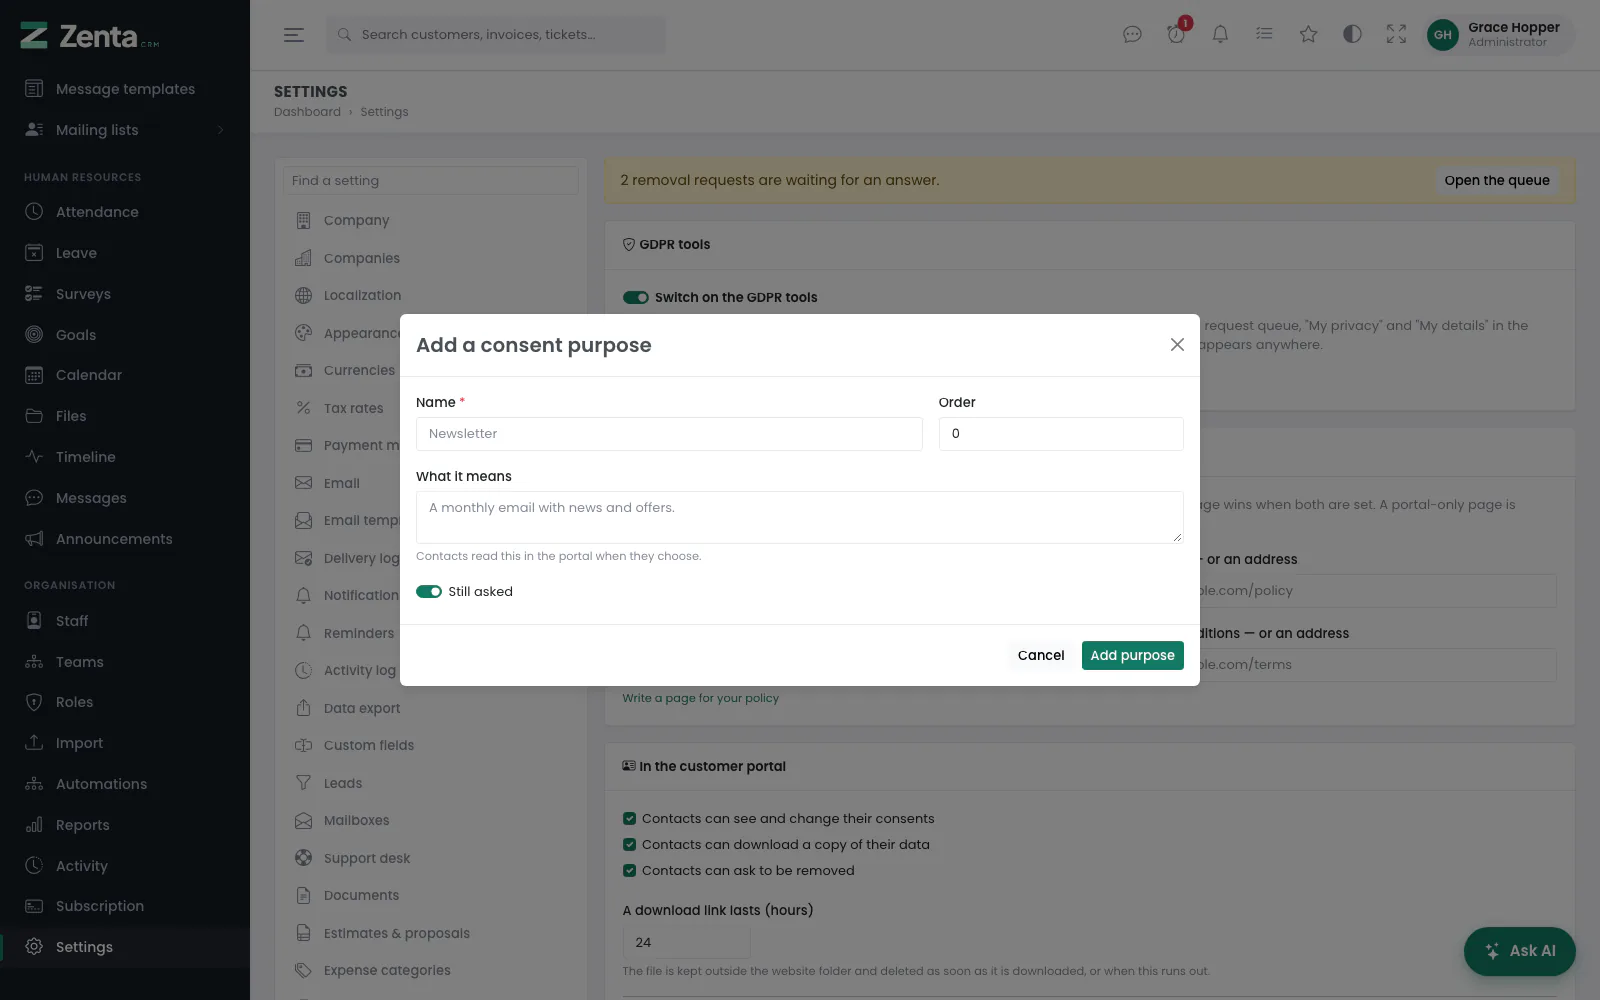1600x1000 pixels.
Task: Open Surveys in sidebar
Action: tap(125, 294)
